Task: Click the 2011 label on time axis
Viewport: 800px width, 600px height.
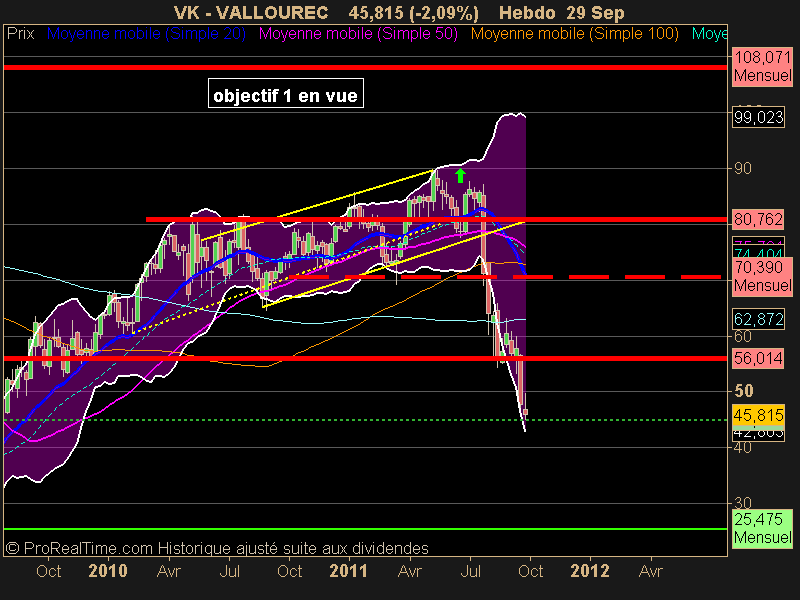Action: pyautogui.click(x=348, y=571)
